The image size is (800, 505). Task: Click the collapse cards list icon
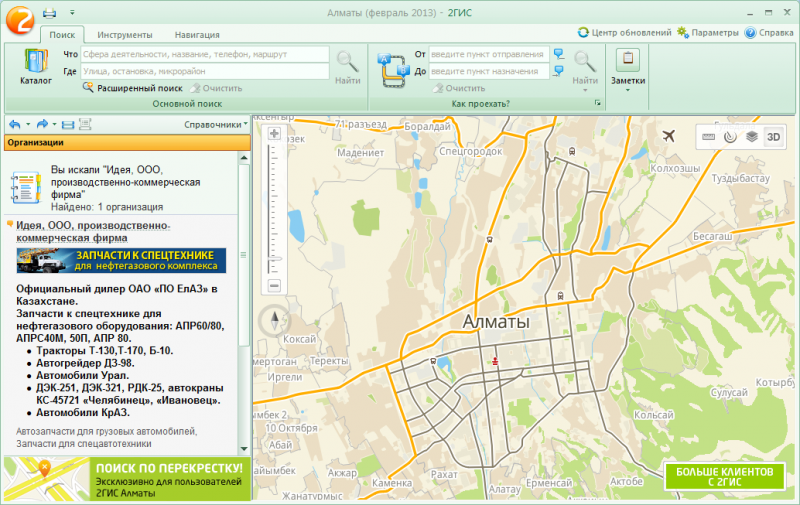point(68,124)
